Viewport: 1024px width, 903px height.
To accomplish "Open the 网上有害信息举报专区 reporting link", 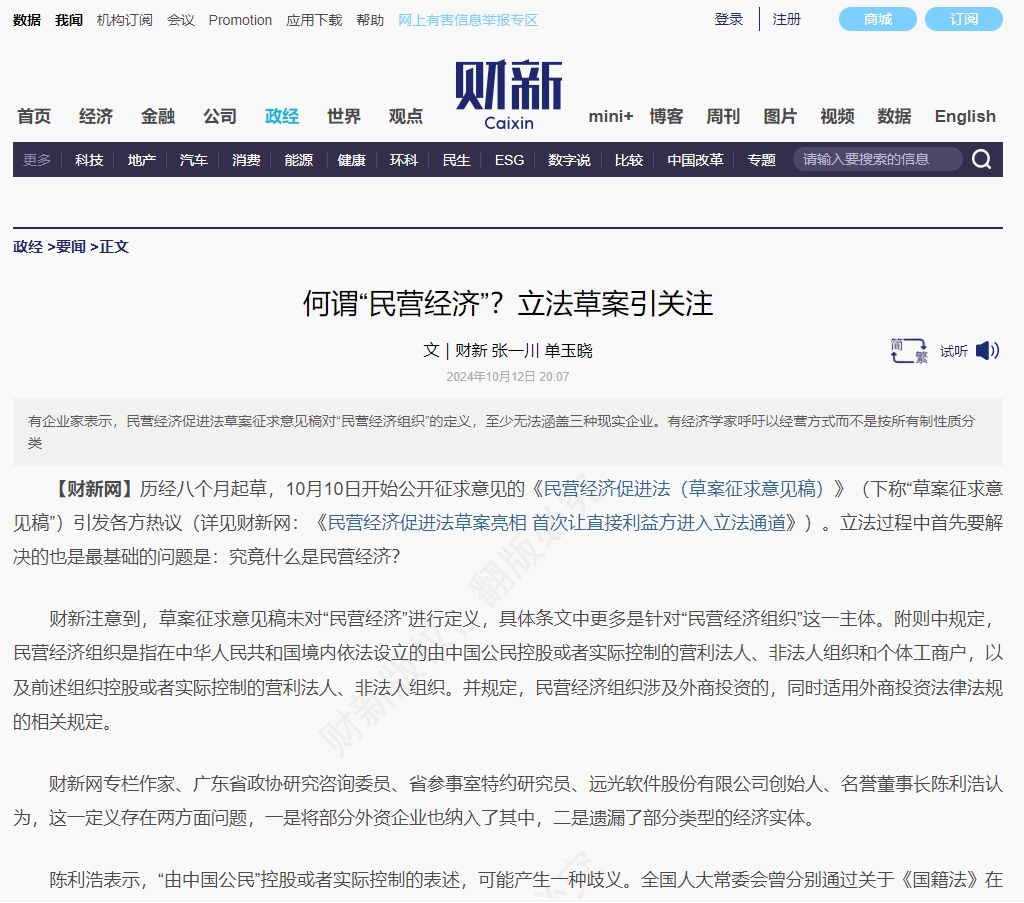I will tap(470, 19).
